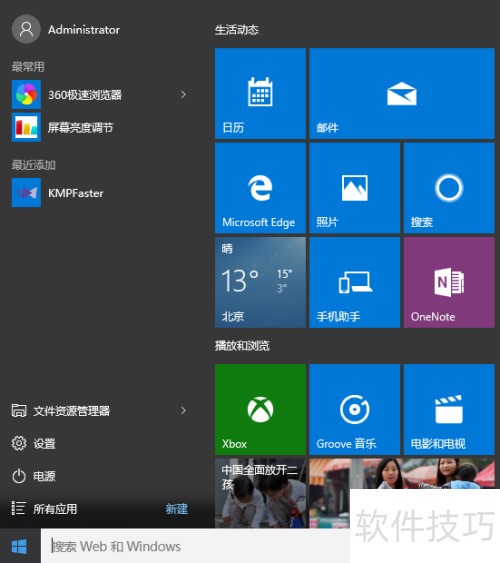Select the Administrator account name
This screenshot has height=563, width=500.
click(x=84, y=29)
